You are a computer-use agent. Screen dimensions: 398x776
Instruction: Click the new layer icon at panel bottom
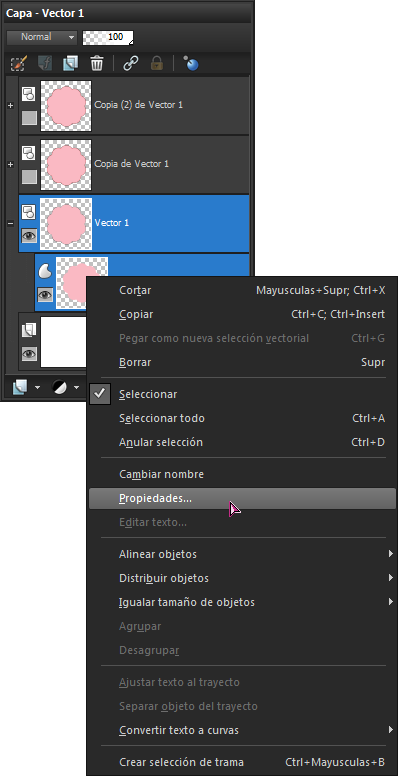click(x=19, y=388)
